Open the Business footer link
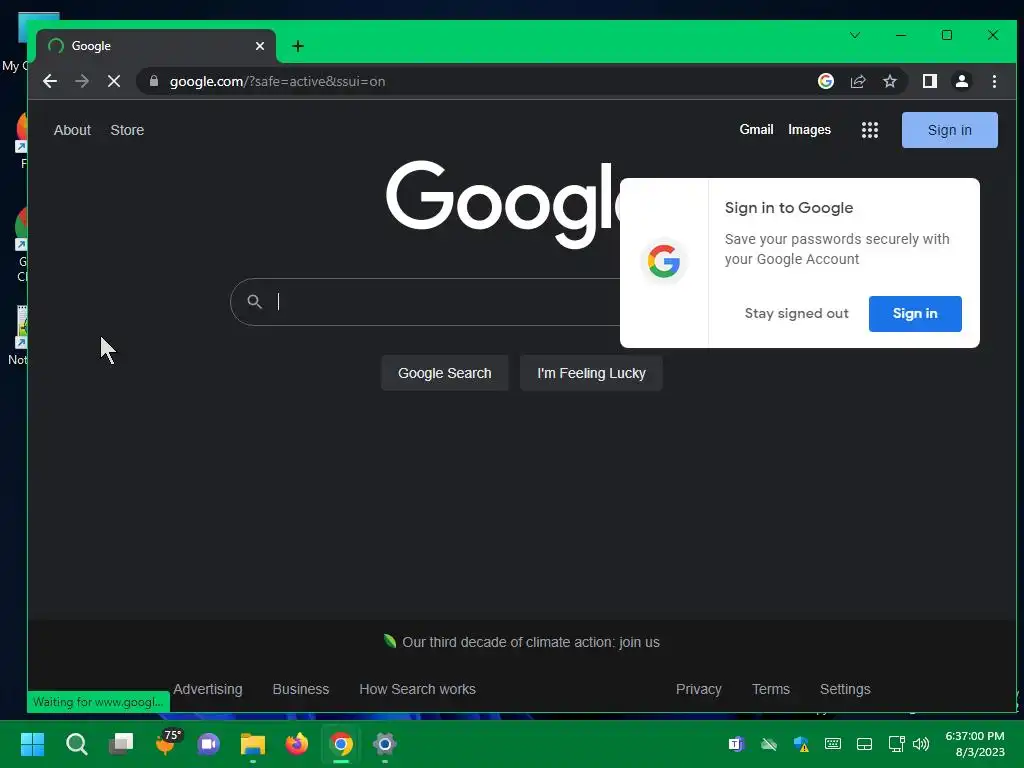 click(x=300, y=689)
